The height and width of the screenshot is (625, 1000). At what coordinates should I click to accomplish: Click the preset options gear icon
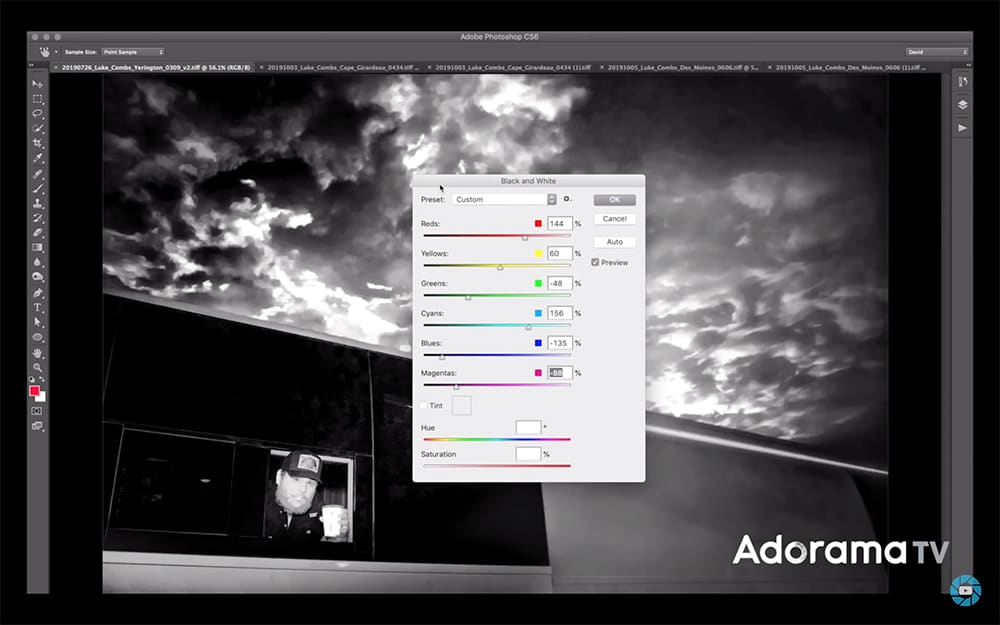tap(567, 199)
